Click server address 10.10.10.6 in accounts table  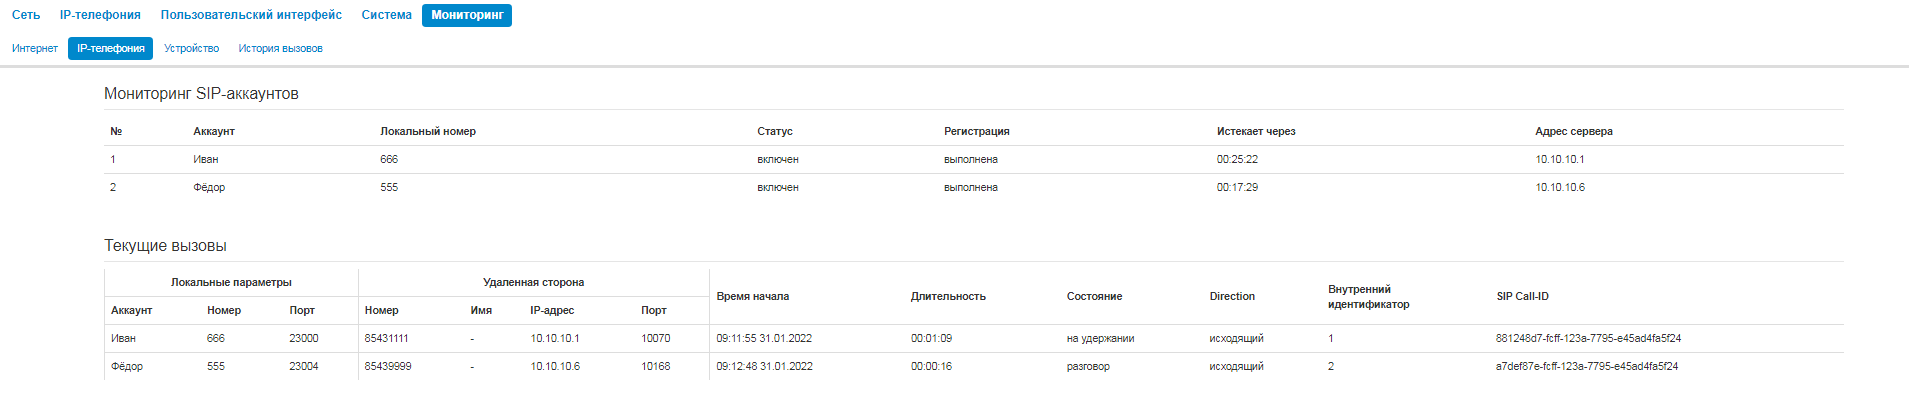(x=1560, y=187)
